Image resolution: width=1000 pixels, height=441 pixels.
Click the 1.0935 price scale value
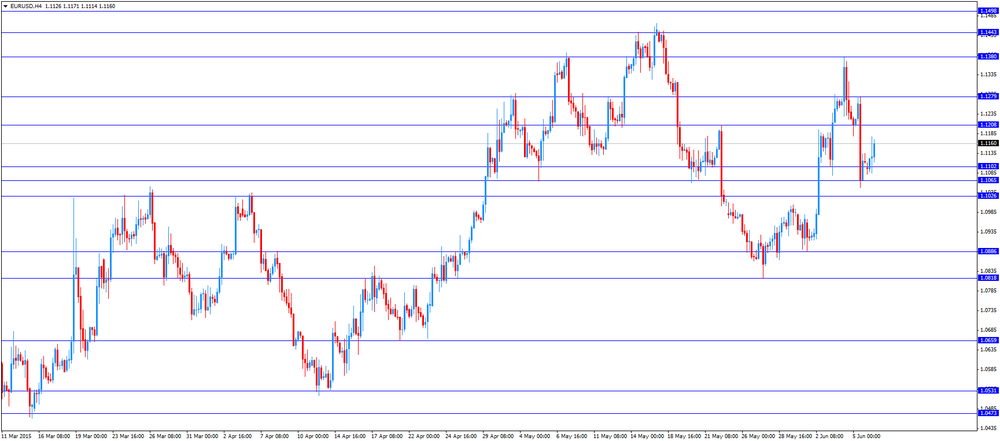pos(987,232)
